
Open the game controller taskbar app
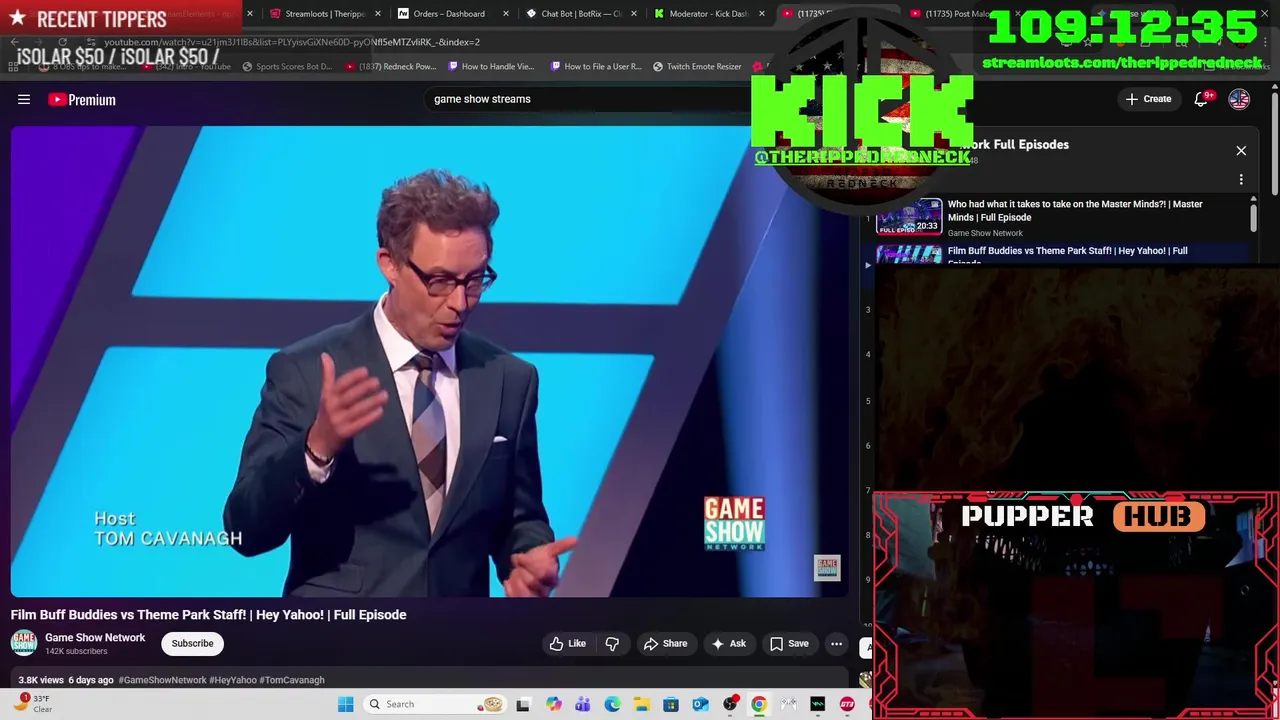(x=788, y=704)
